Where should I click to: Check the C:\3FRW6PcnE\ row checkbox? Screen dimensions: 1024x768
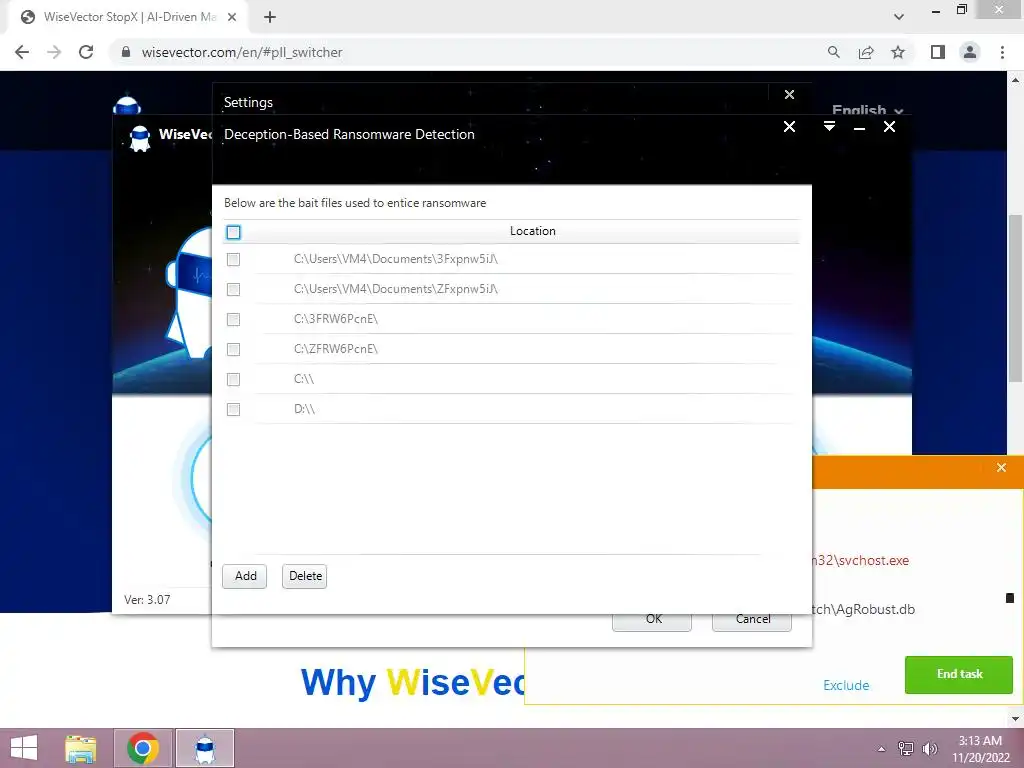233,319
